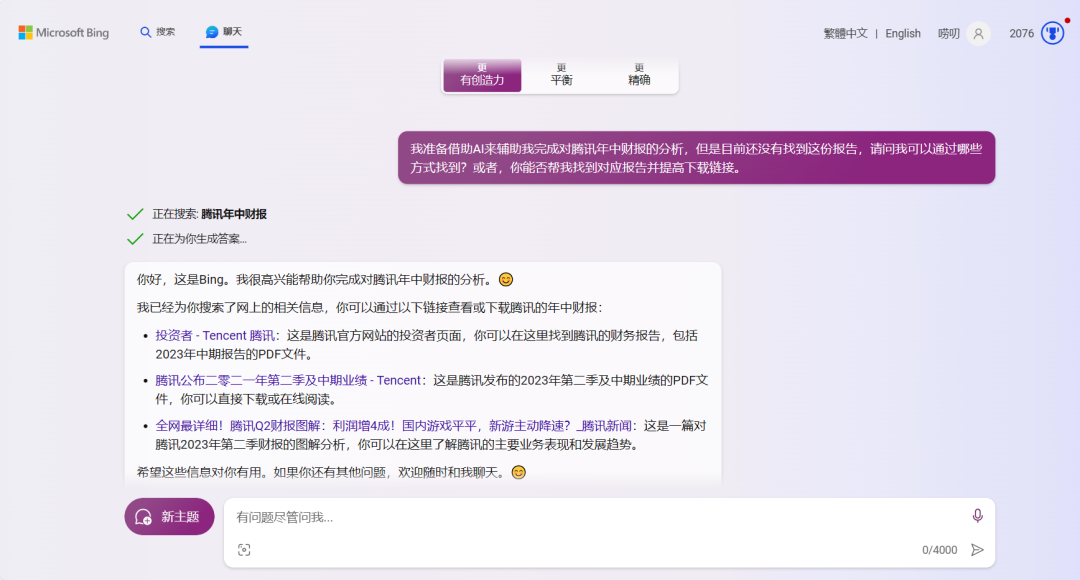Activate the microphone voice input icon
The height and width of the screenshot is (580, 1080).
point(977,515)
